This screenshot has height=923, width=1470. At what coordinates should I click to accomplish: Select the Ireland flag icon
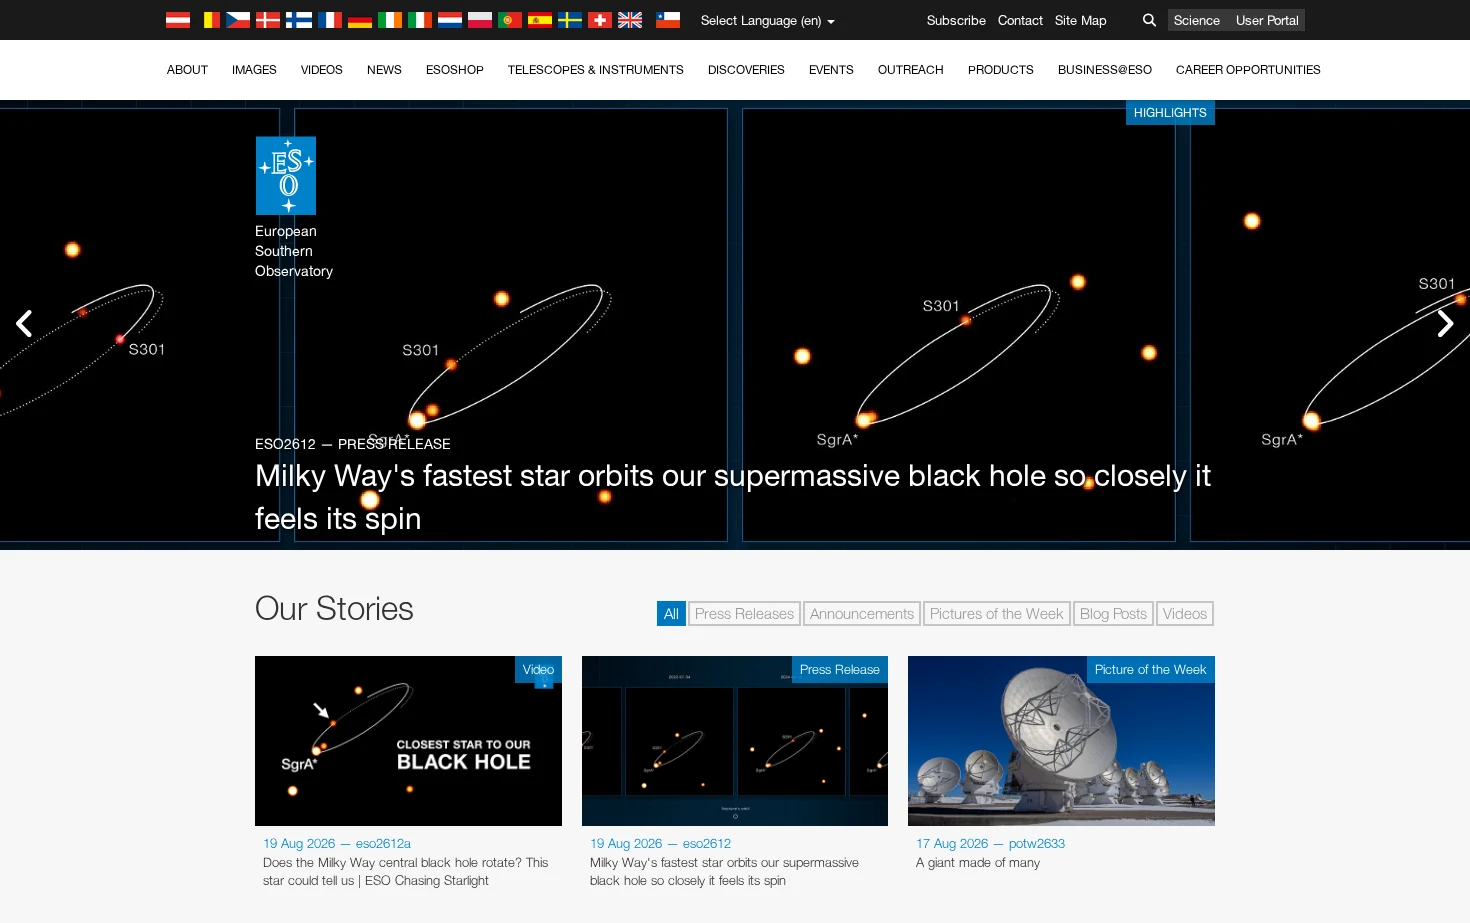[x=390, y=20]
